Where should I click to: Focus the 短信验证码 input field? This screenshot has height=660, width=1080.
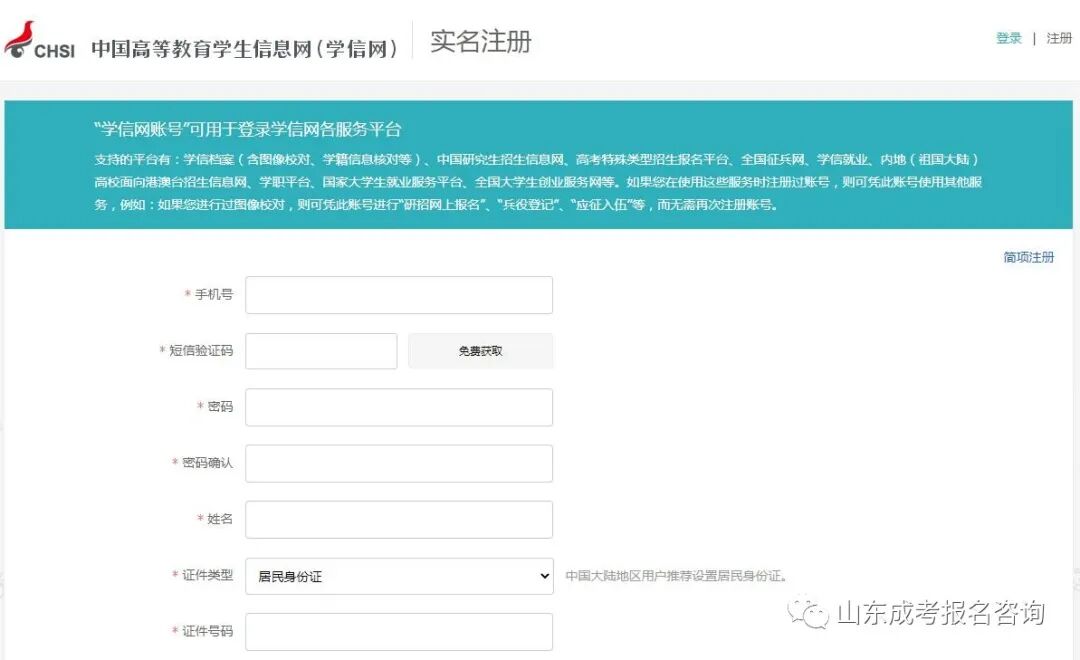[x=321, y=351]
